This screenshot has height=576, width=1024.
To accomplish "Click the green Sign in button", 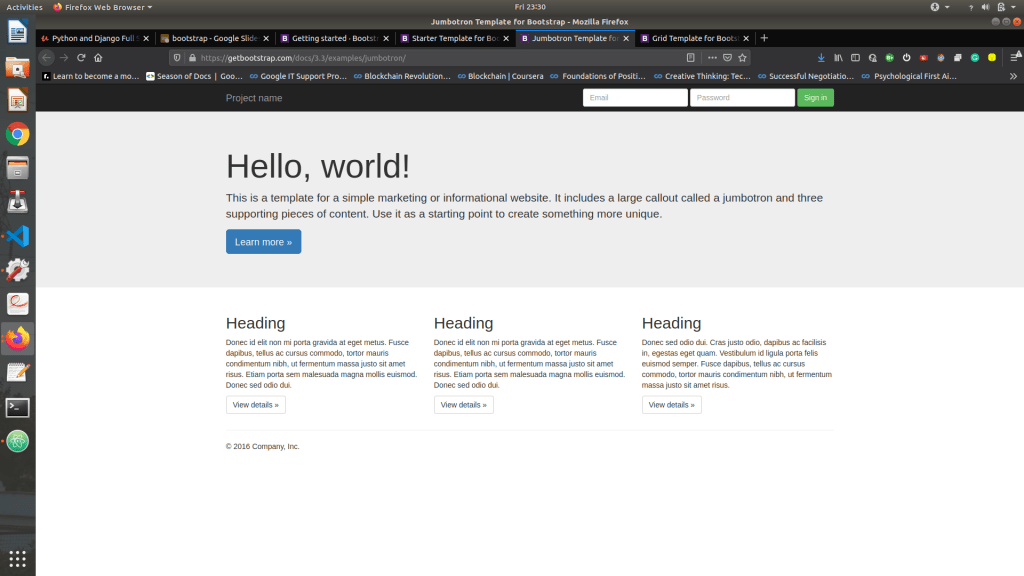I will tap(815, 98).
